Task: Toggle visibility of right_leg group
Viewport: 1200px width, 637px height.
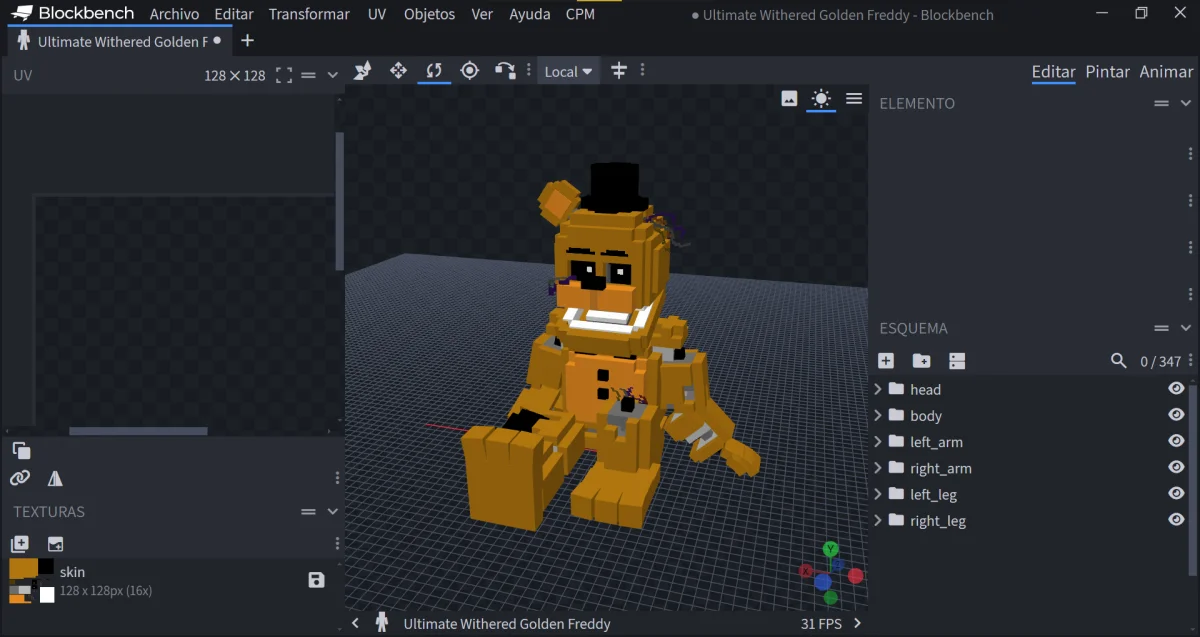Action: [1176, 520]
